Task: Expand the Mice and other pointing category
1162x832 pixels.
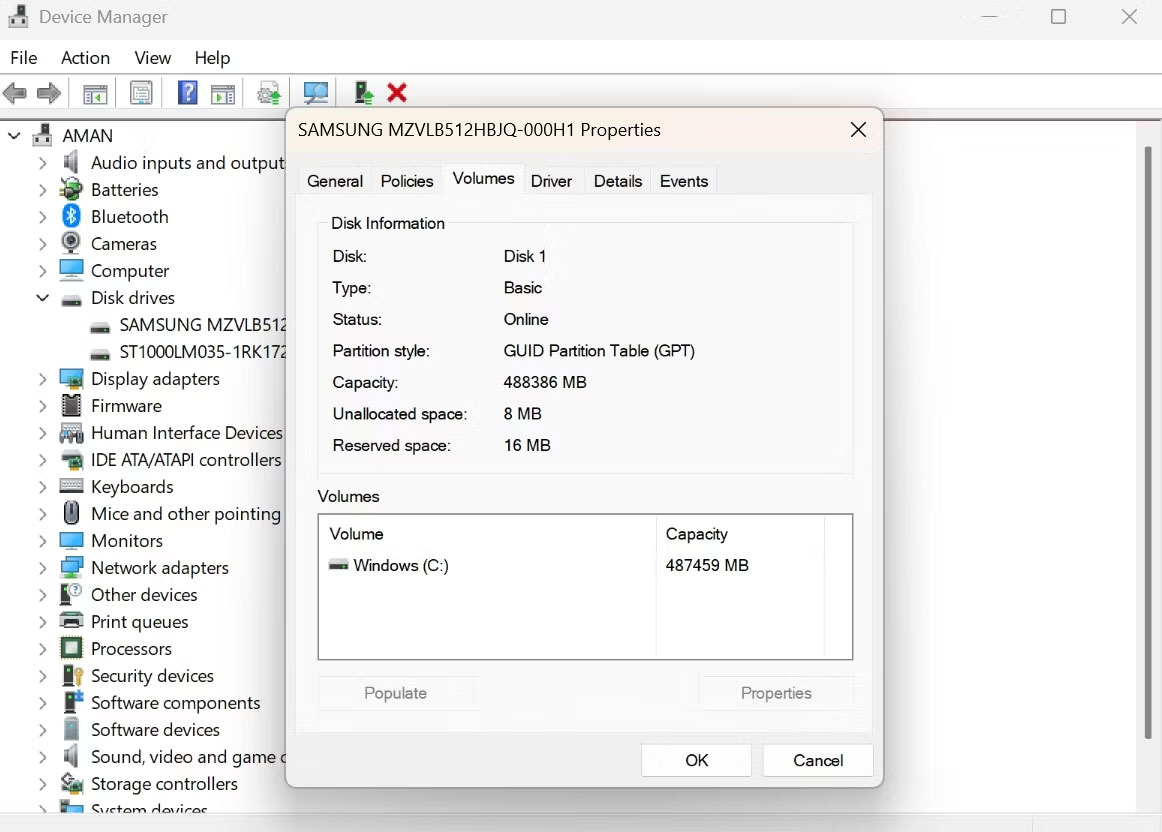Action: coord(42,513)
